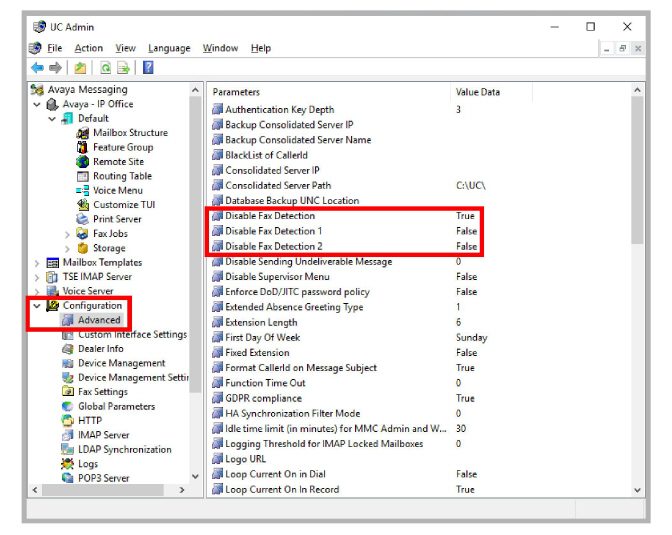Viewport: 672px width, 535px height.
Task: Select the Disable Fax Detection 1 parameter
Action: [x=273, y=231]
